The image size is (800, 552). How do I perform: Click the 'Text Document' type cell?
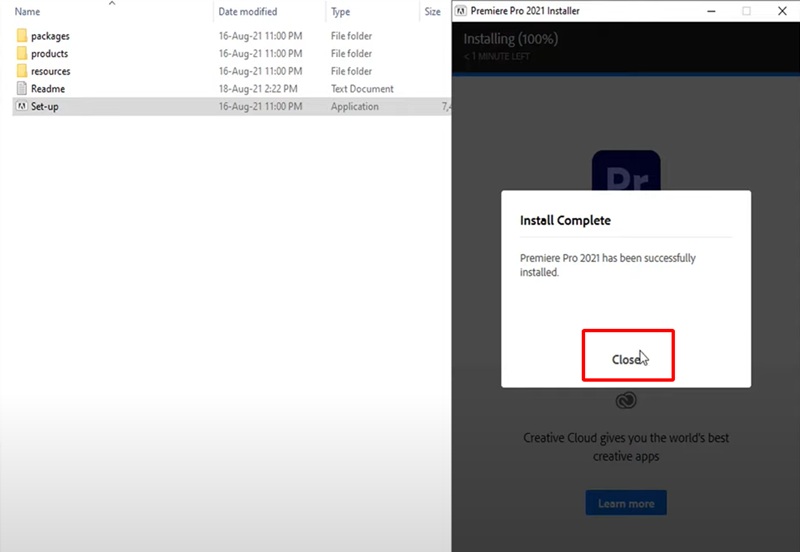[362, 89]
